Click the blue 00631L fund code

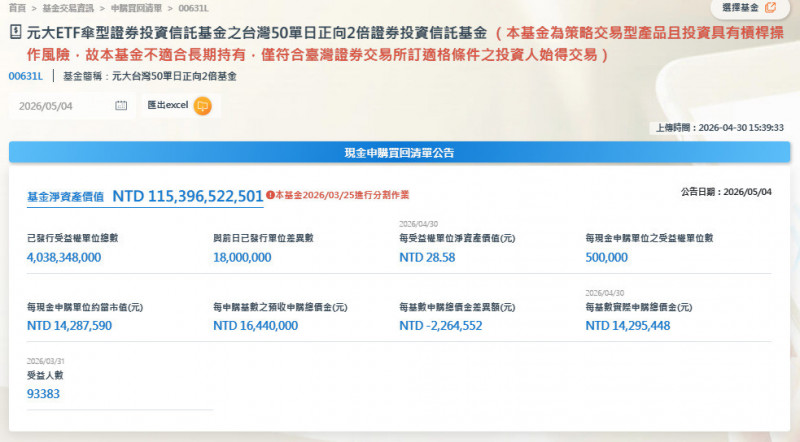pos(26,77)
